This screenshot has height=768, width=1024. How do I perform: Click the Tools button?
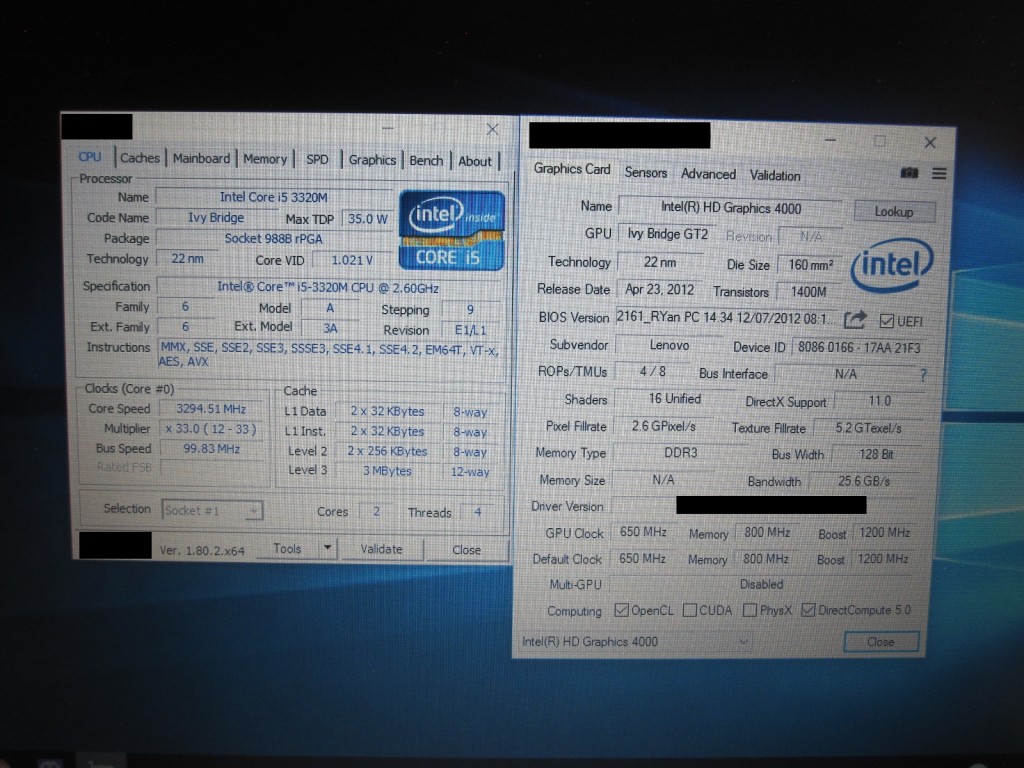[x=287, y=549]
